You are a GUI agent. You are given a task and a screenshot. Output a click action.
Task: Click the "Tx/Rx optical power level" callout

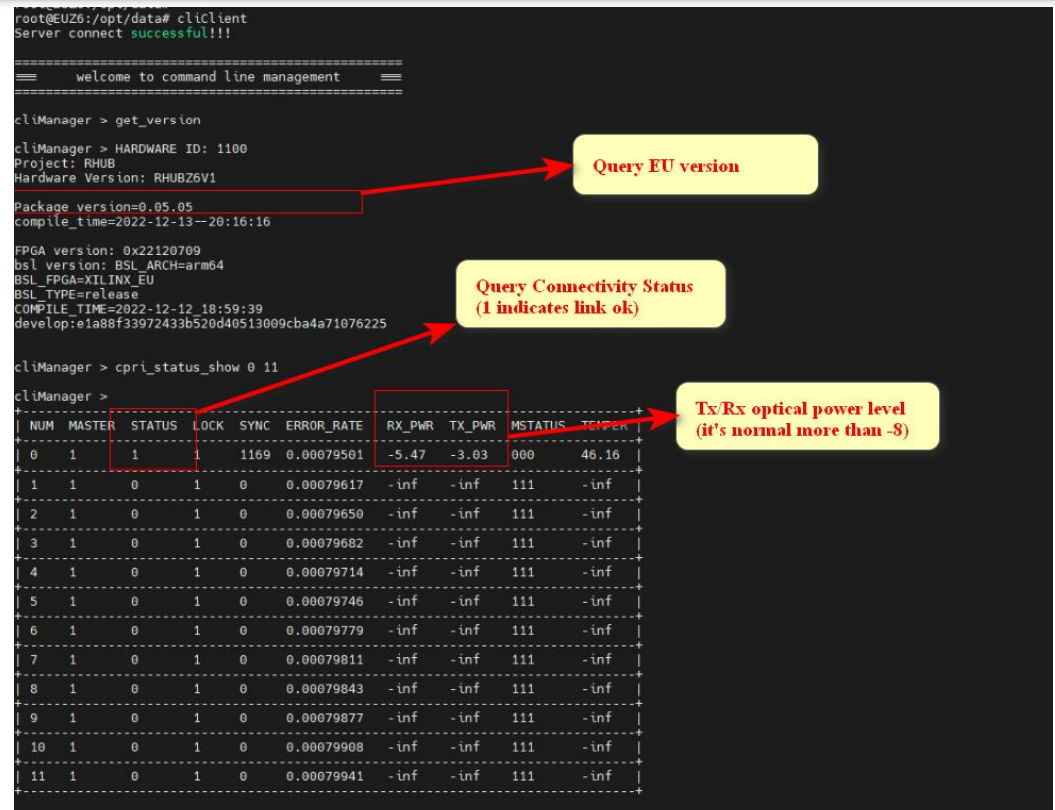(808, 417)
